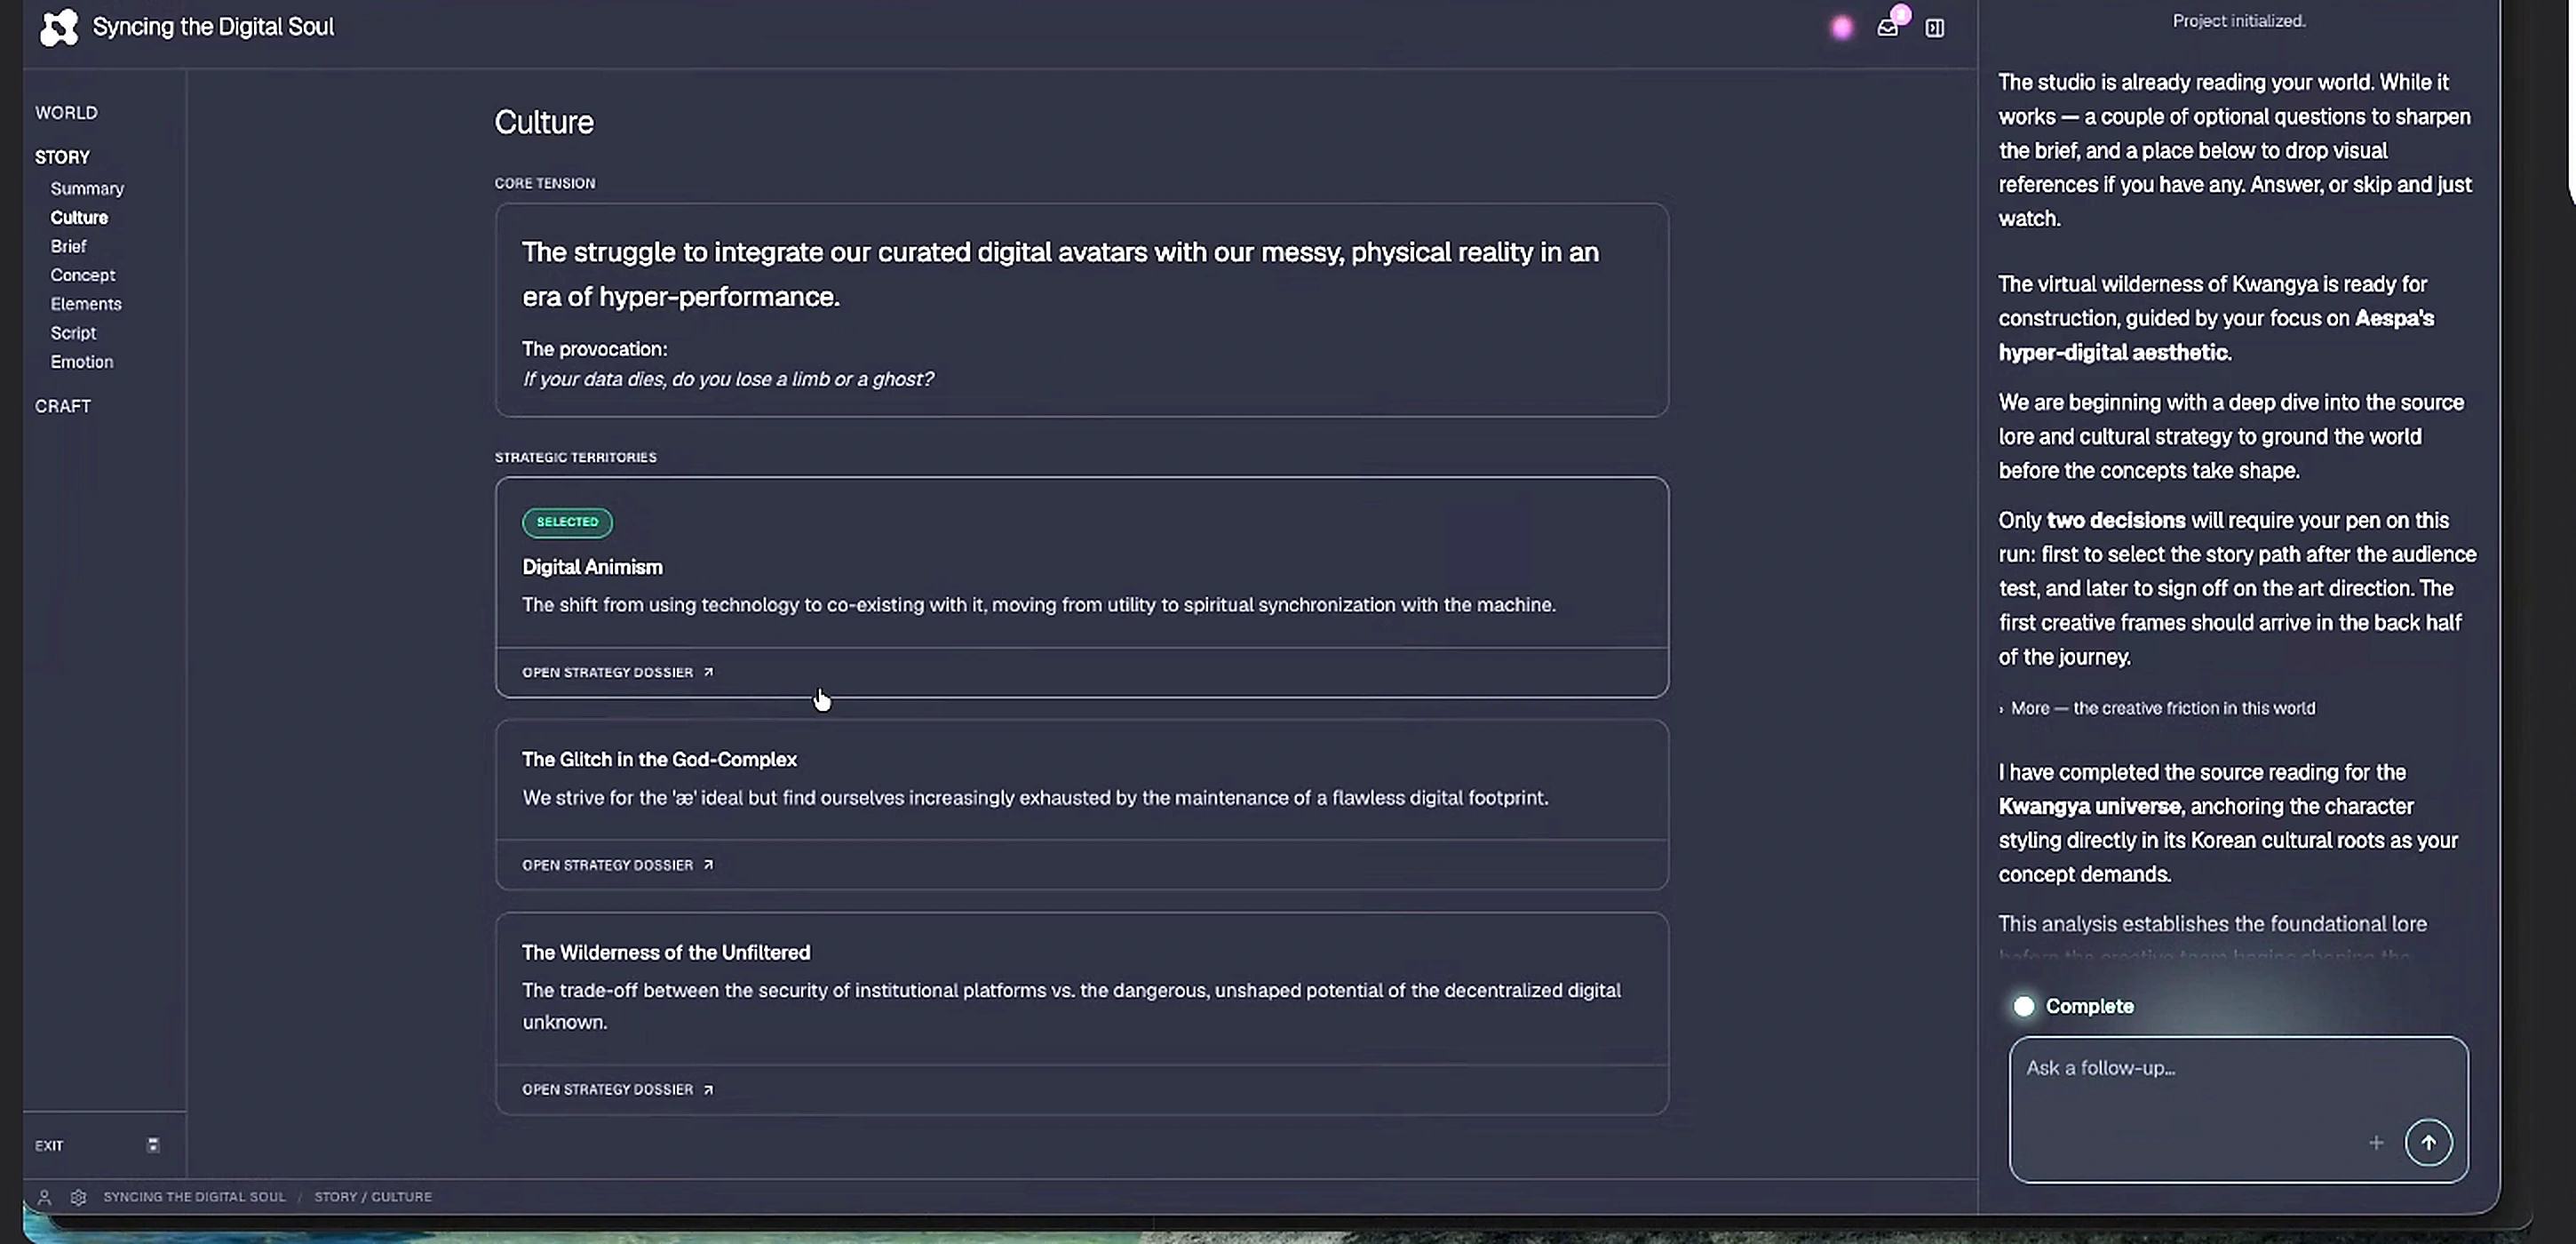This screenshot has height=1244, width=2576.
Task: Open the inbox tray with notification badge
Action: [x=1888, y=27]
